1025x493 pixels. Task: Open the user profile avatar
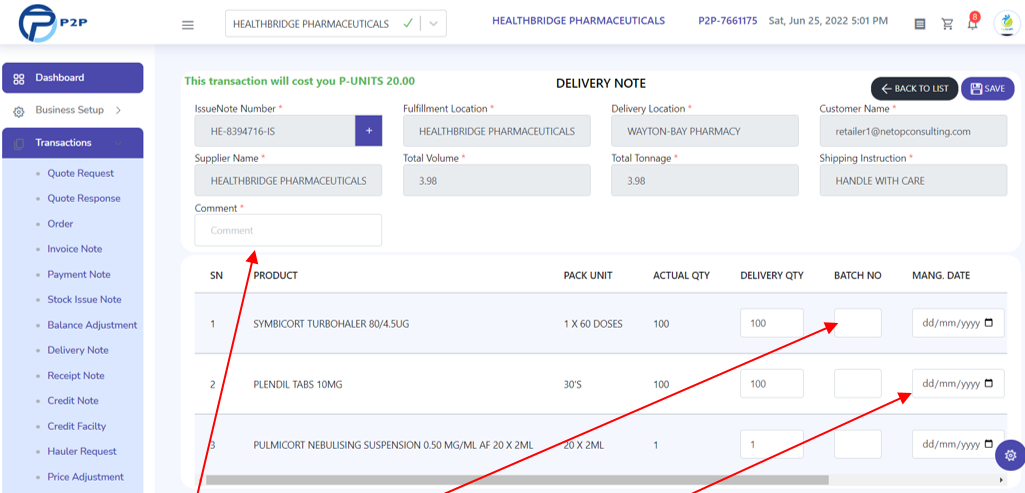(x=1007, y=24)
